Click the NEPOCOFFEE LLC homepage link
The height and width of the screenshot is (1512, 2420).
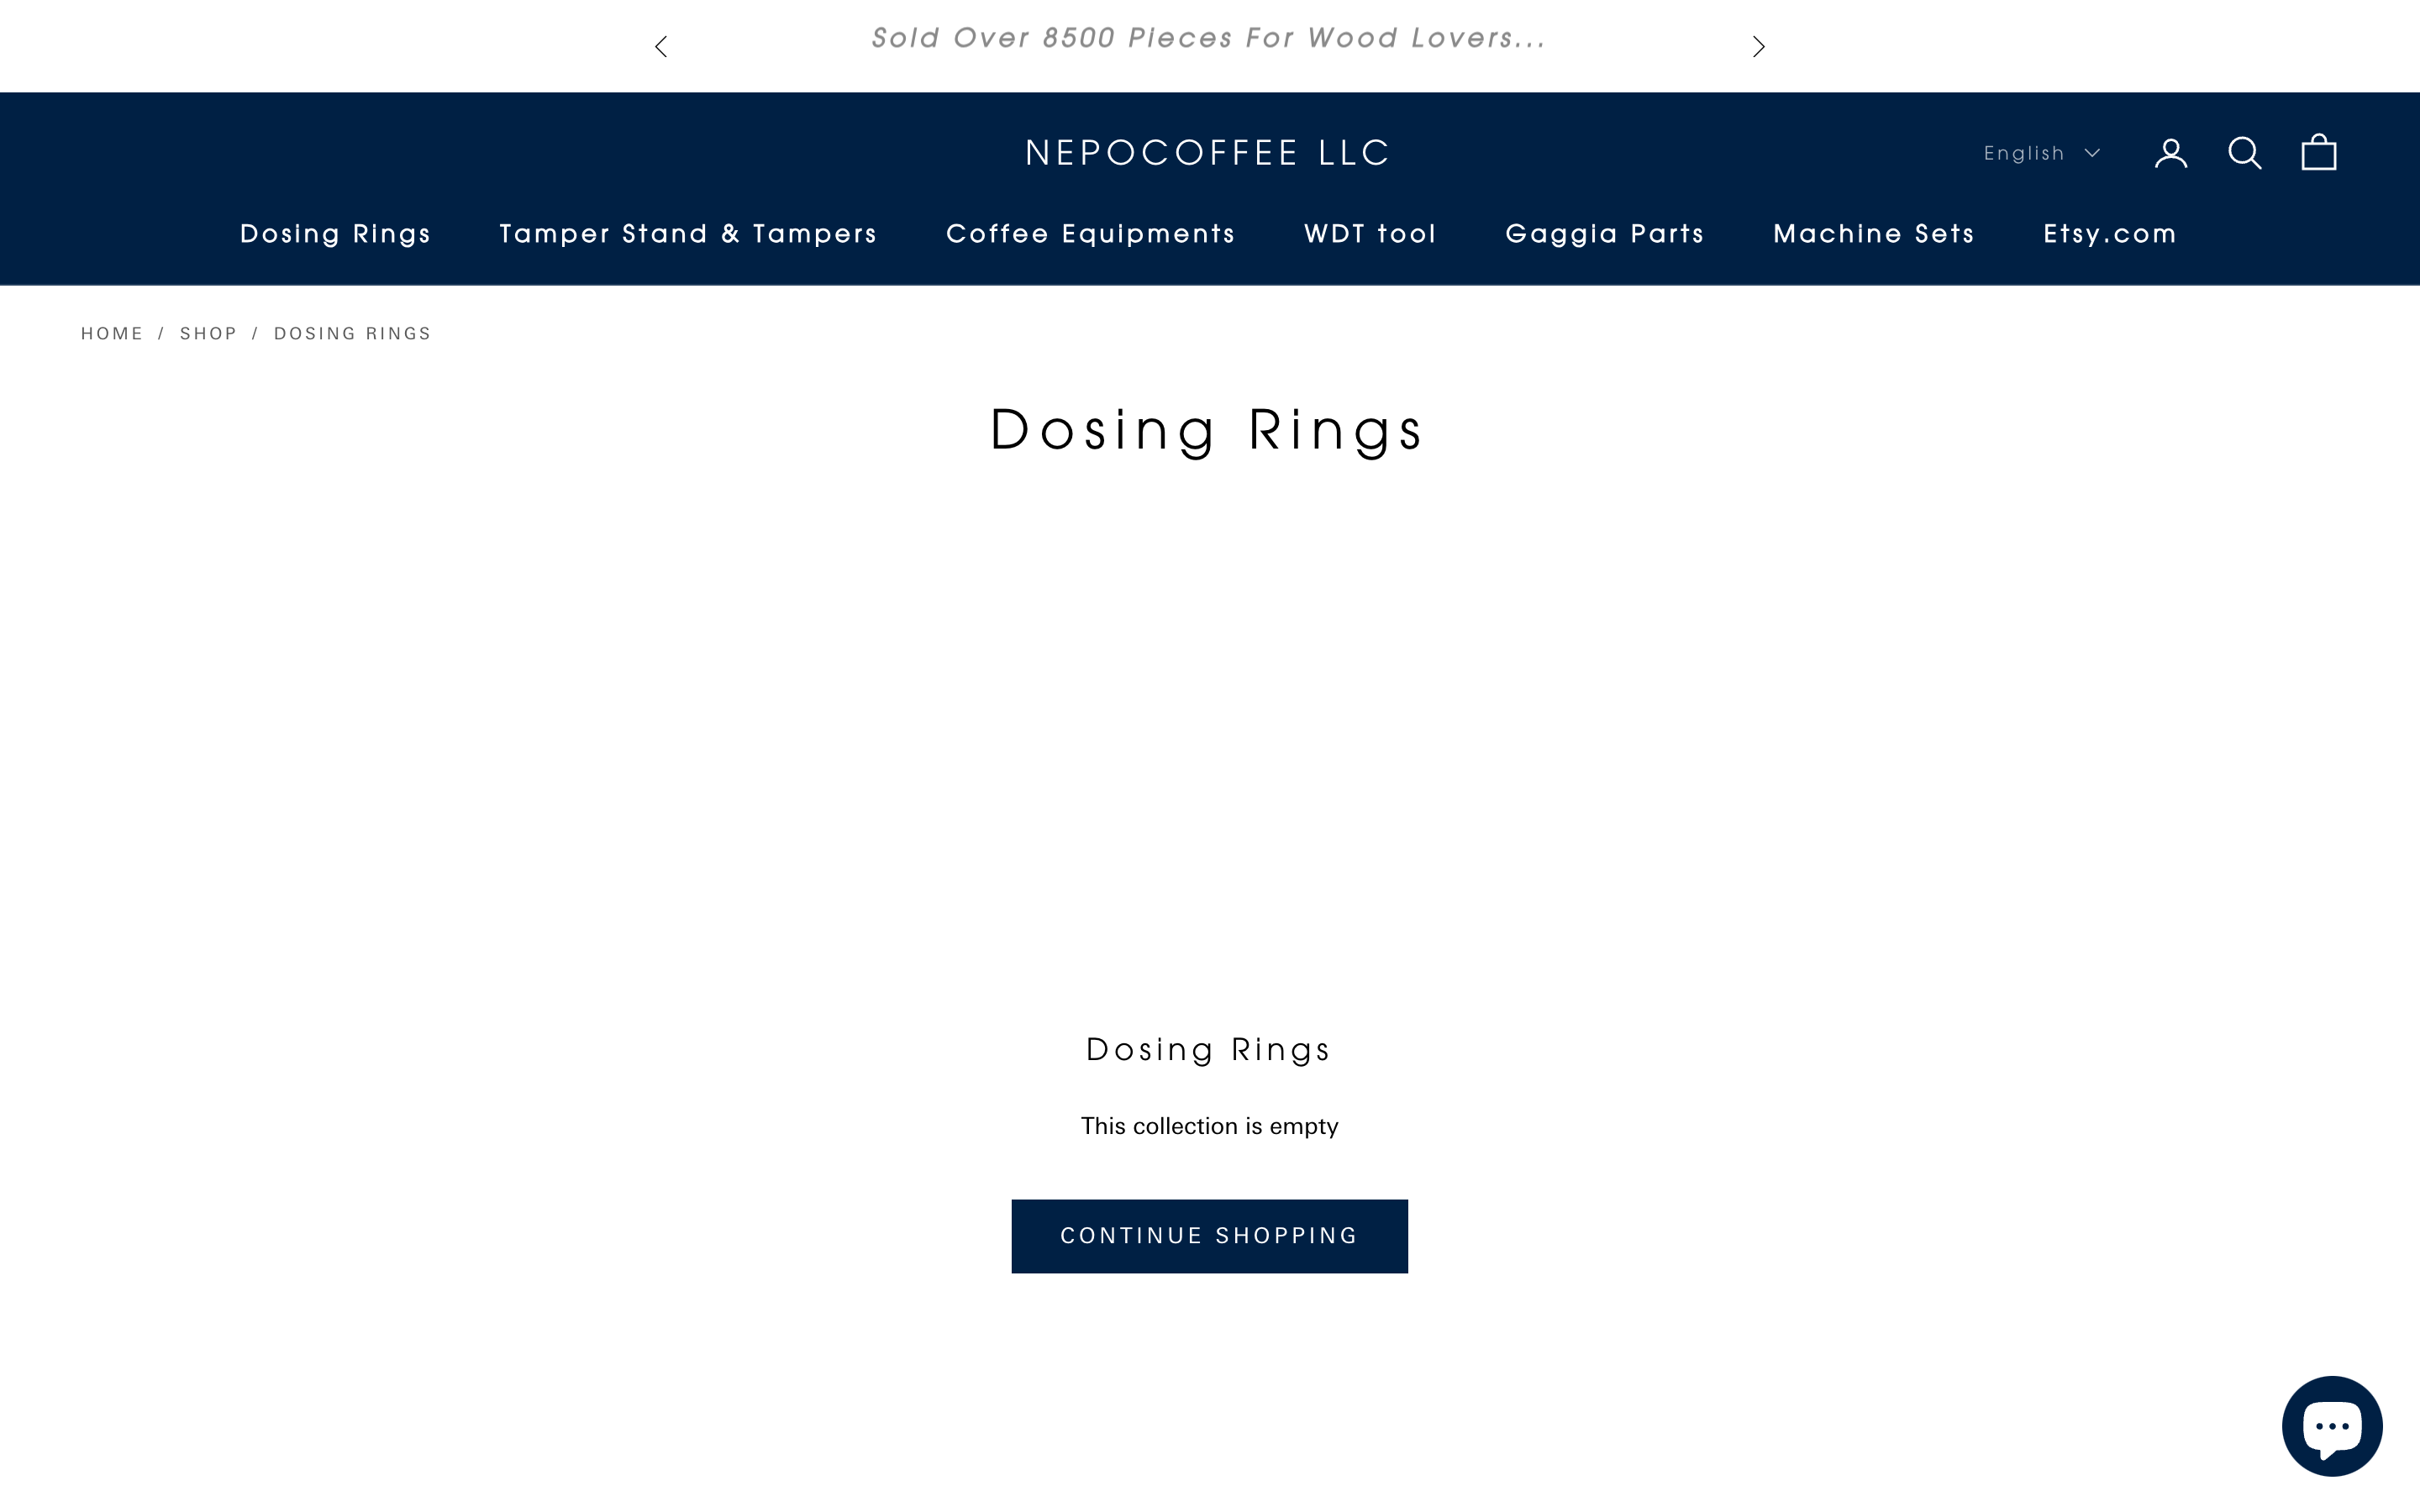pyautogui.click(x=1209, y=153)
